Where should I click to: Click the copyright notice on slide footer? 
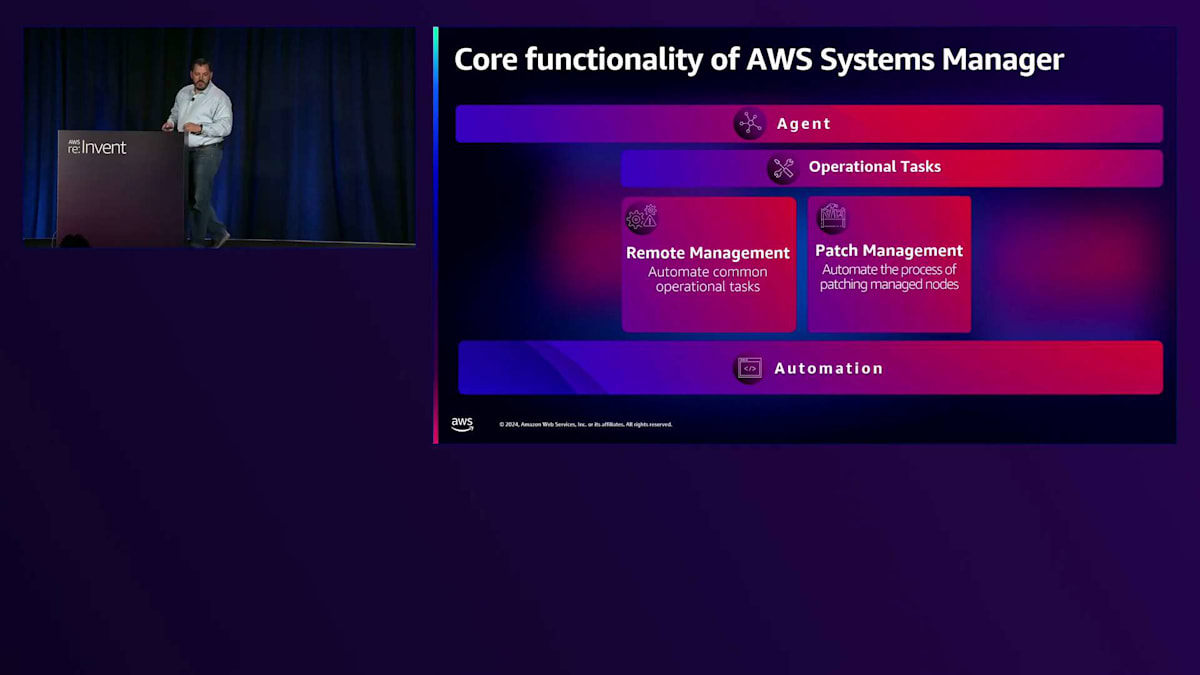(586, 424)
